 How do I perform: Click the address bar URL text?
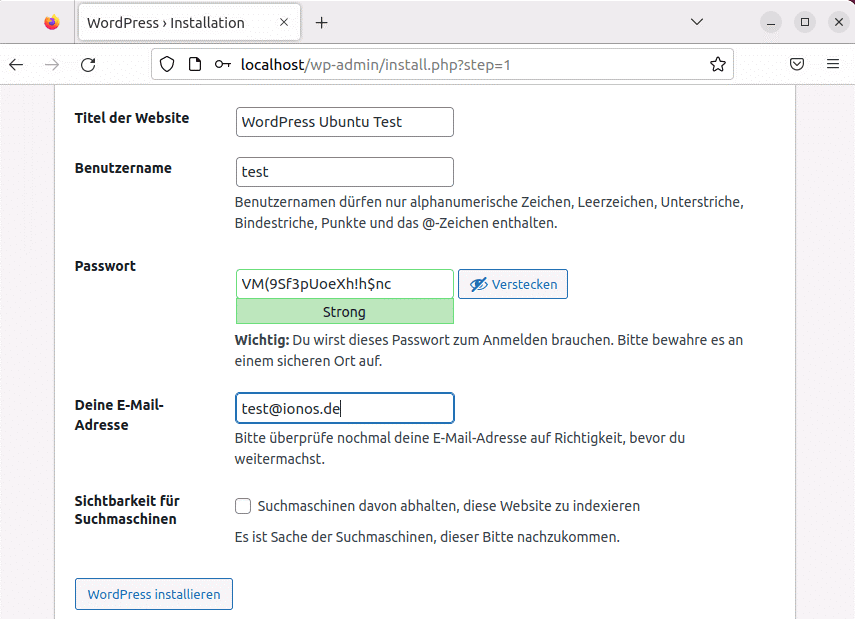point(375,65)
